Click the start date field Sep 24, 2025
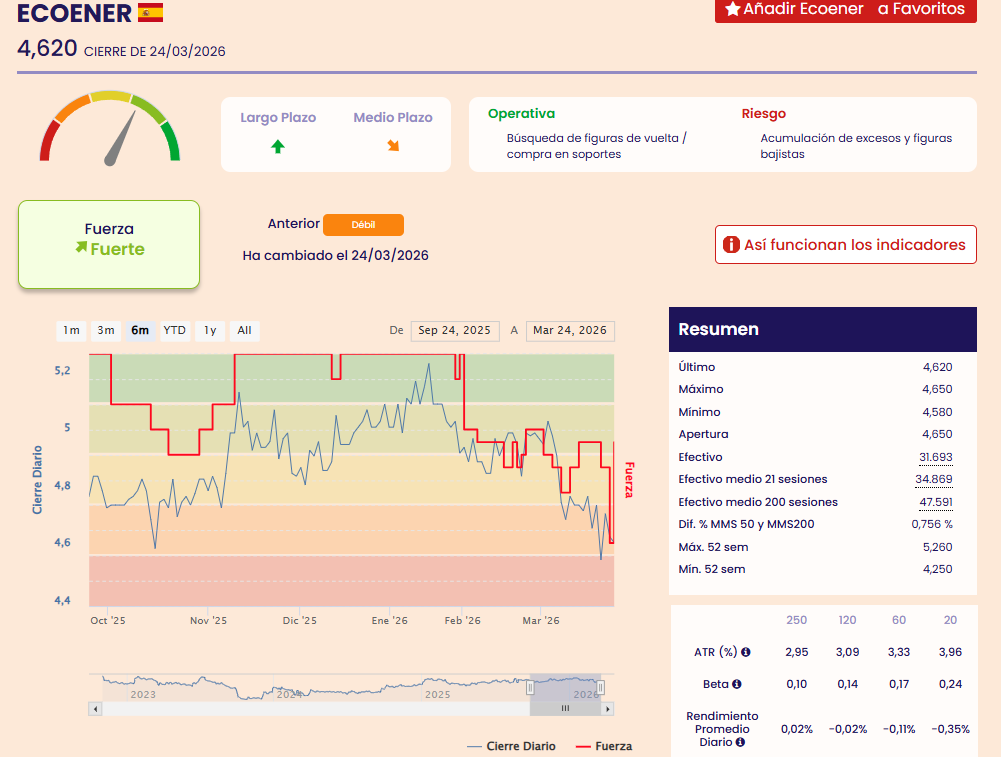Screen dimensions: 1001x757 (x=455, y=331)
